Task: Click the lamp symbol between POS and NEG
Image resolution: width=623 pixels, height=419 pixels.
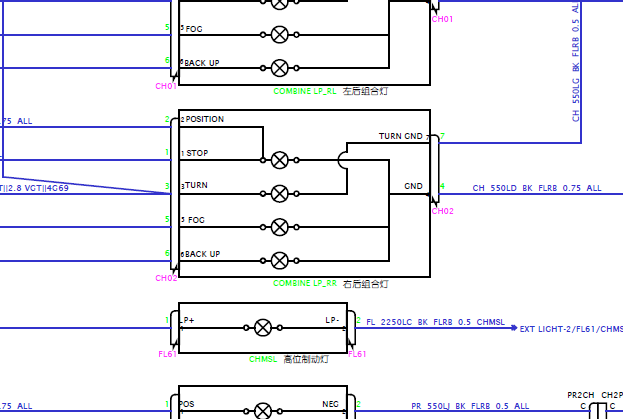Action: click(263, 411)
